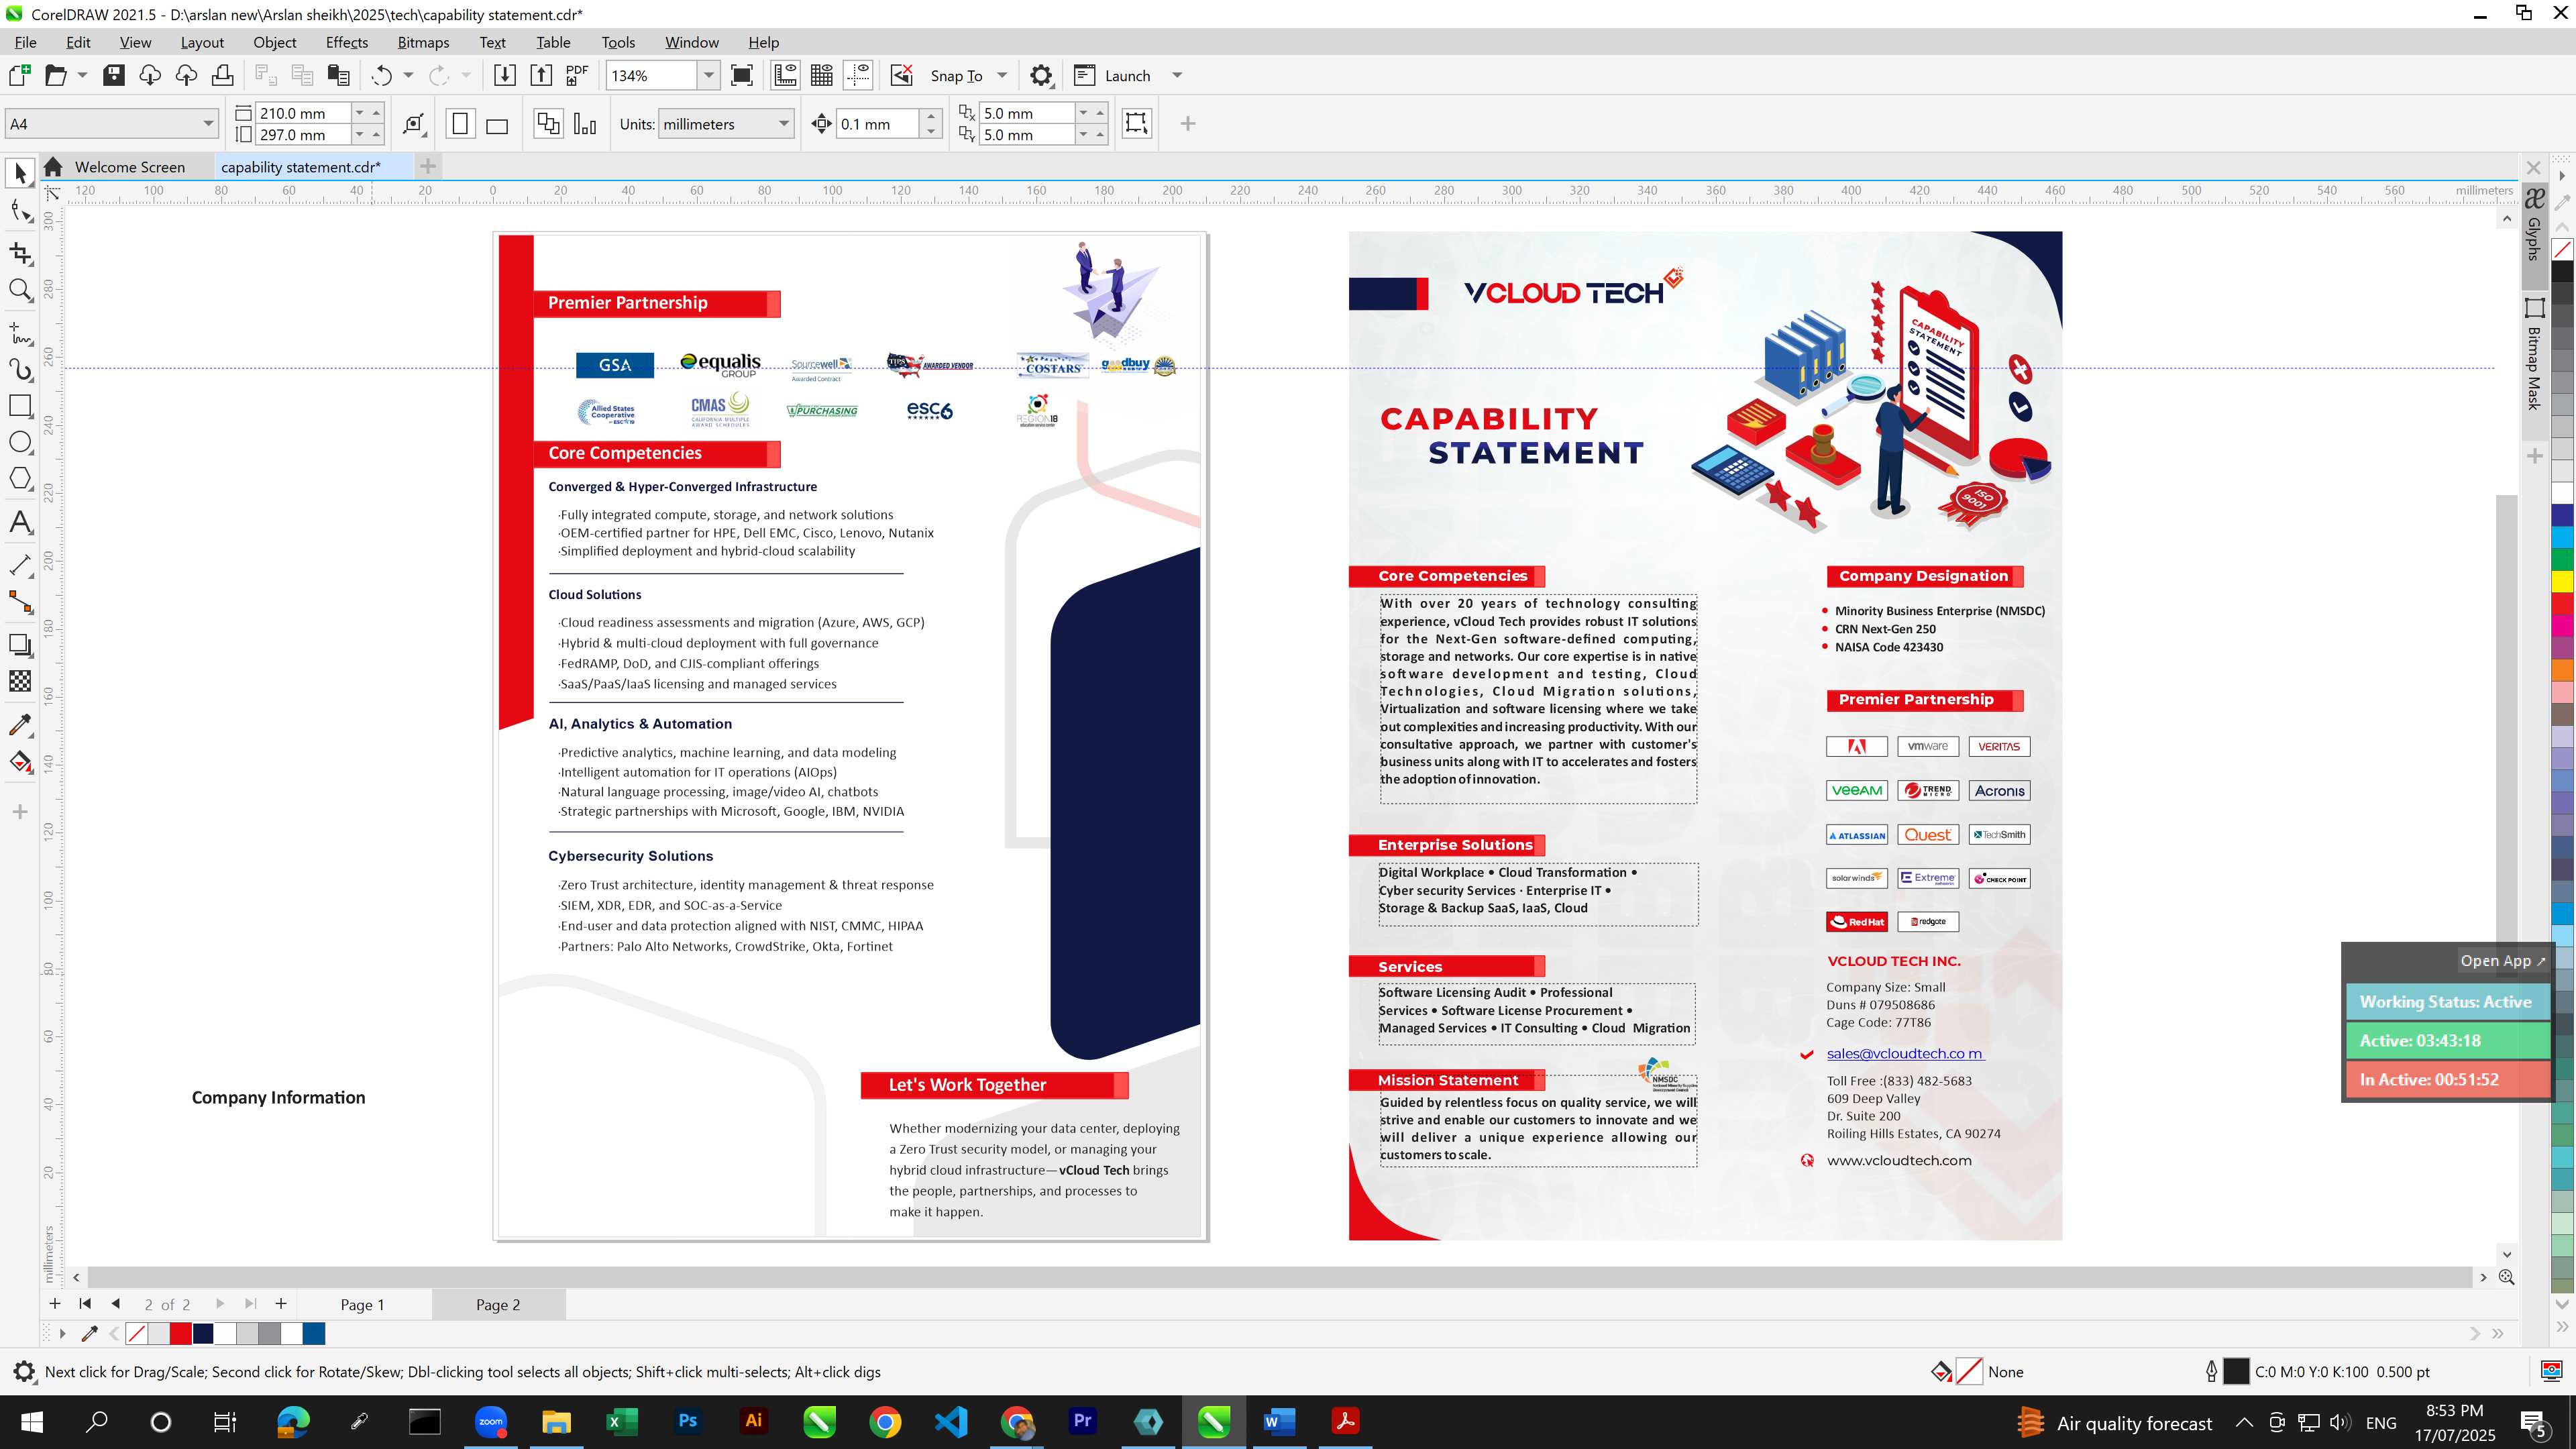Click the nudge distance 0.1 mm field

tap(877, 124)
